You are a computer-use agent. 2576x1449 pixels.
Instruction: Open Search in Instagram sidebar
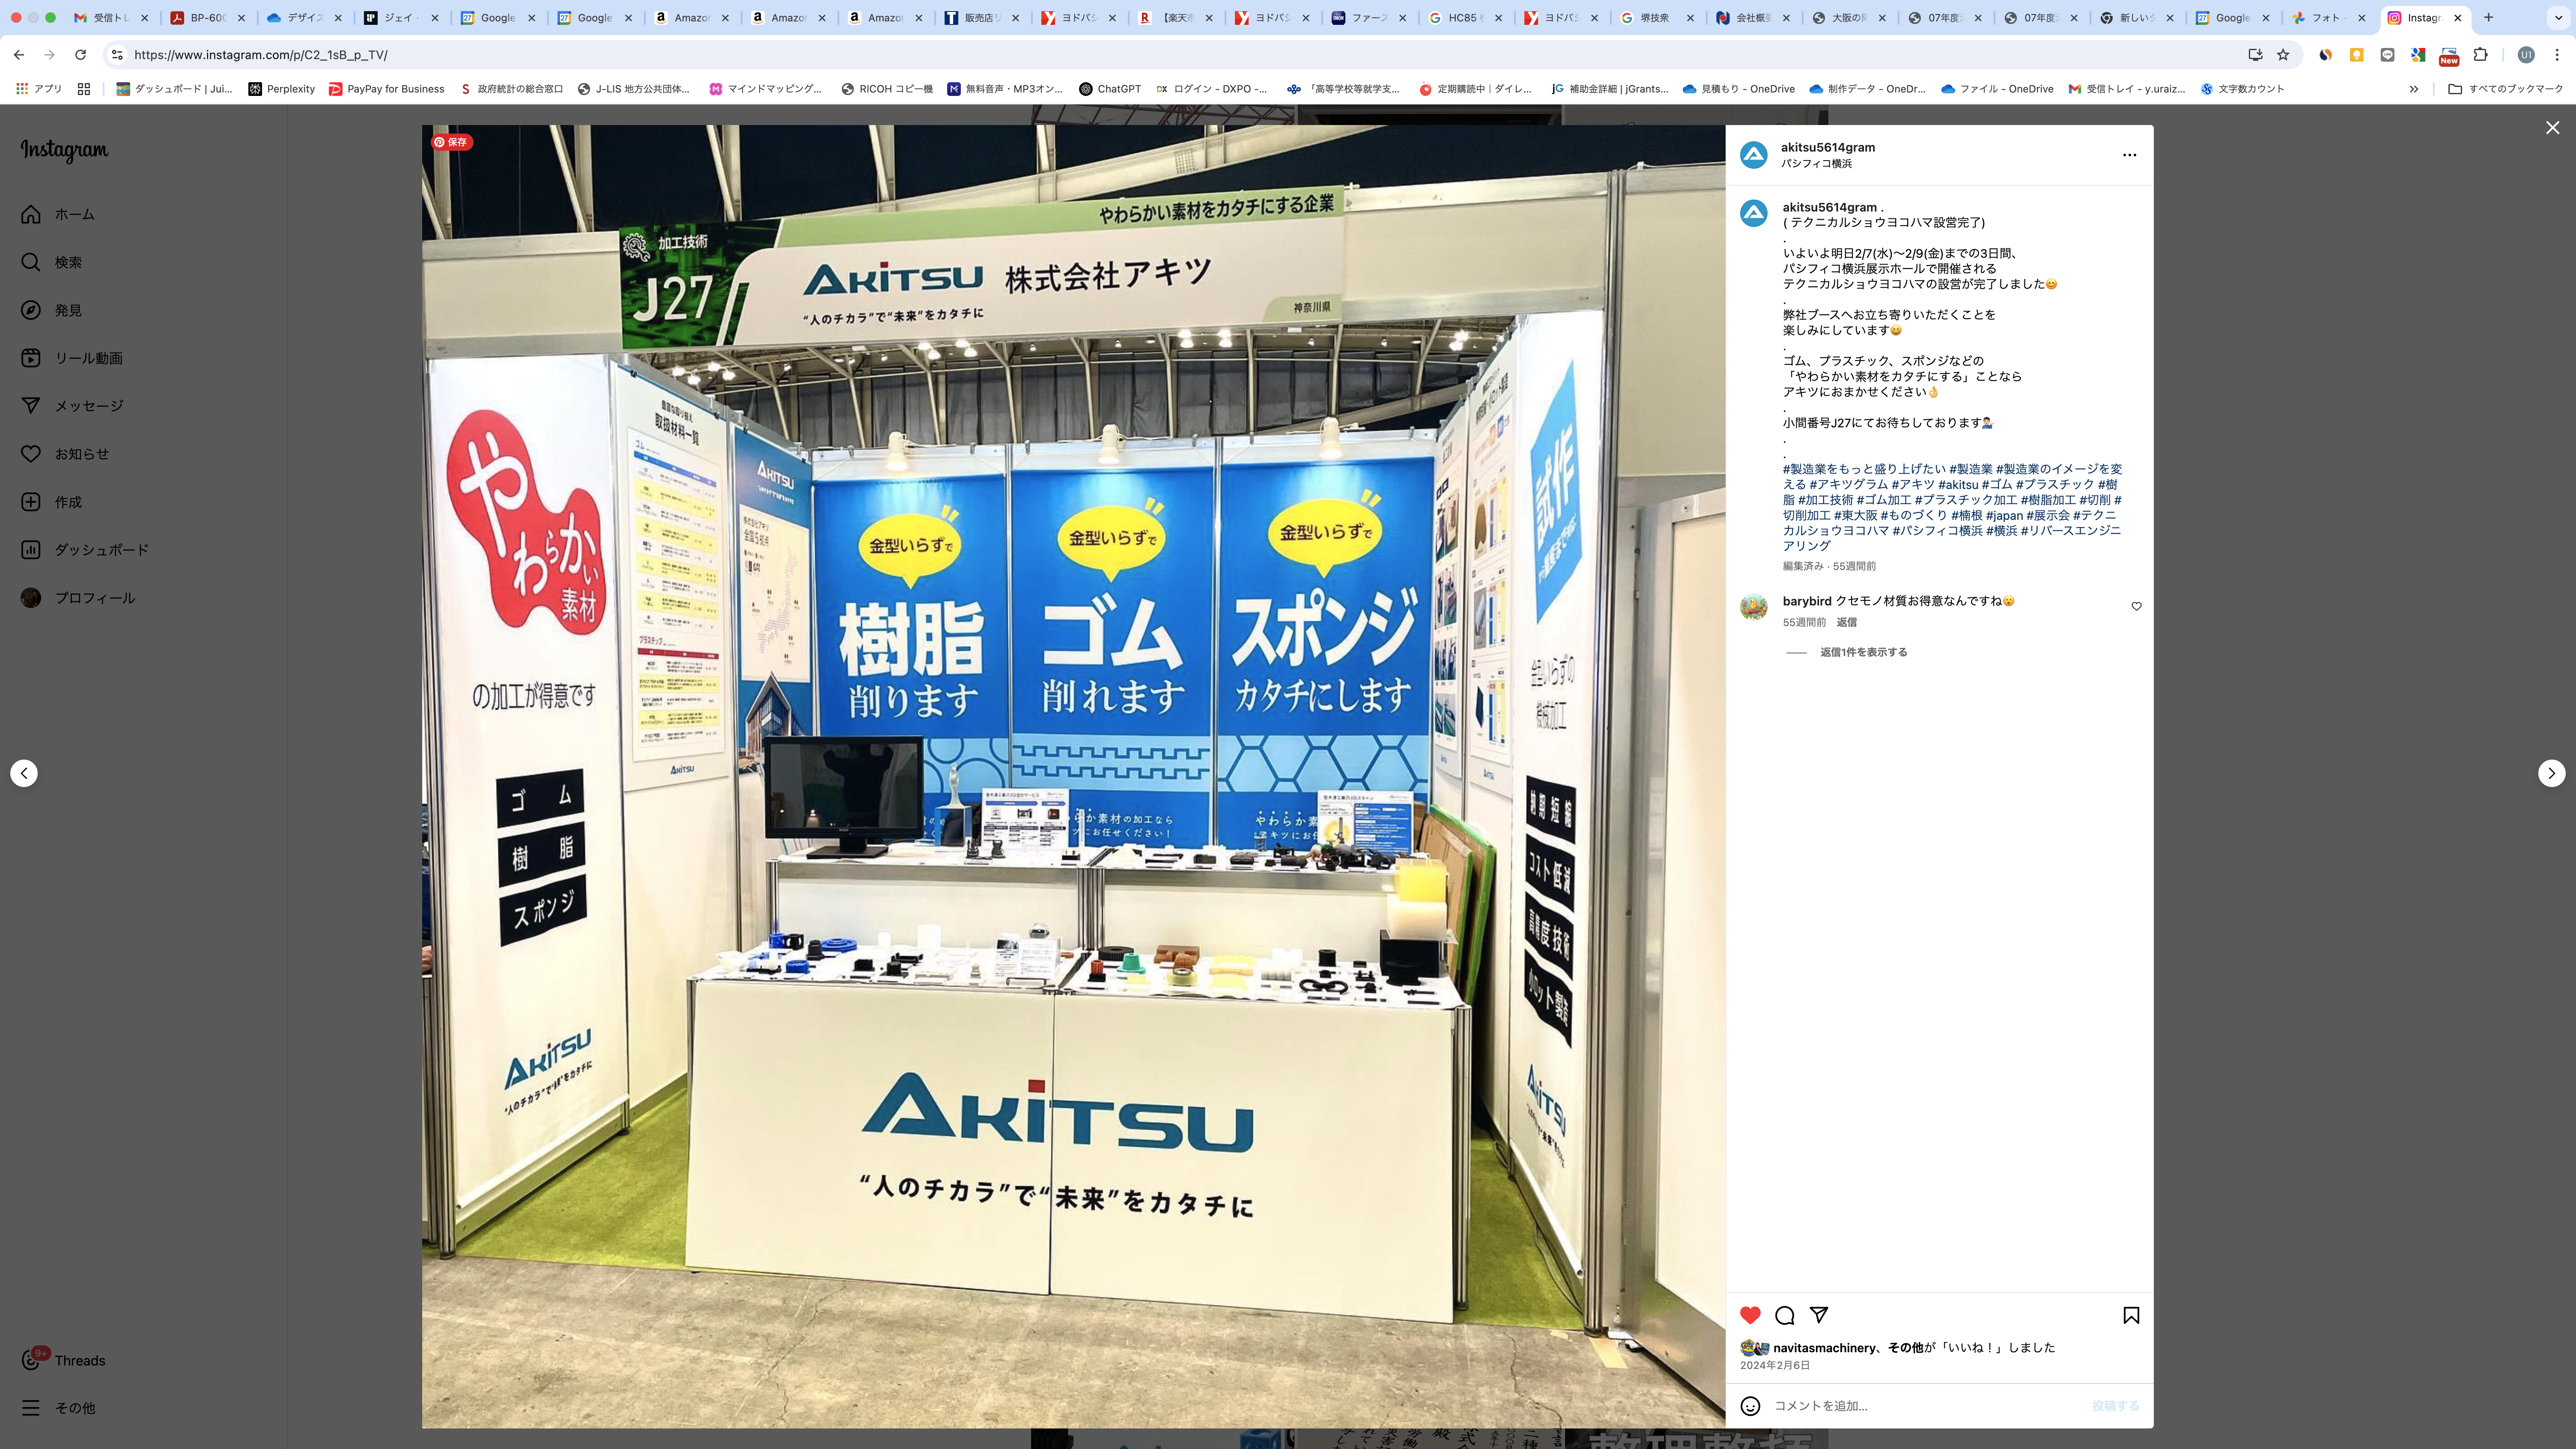[x=31, y=262]
